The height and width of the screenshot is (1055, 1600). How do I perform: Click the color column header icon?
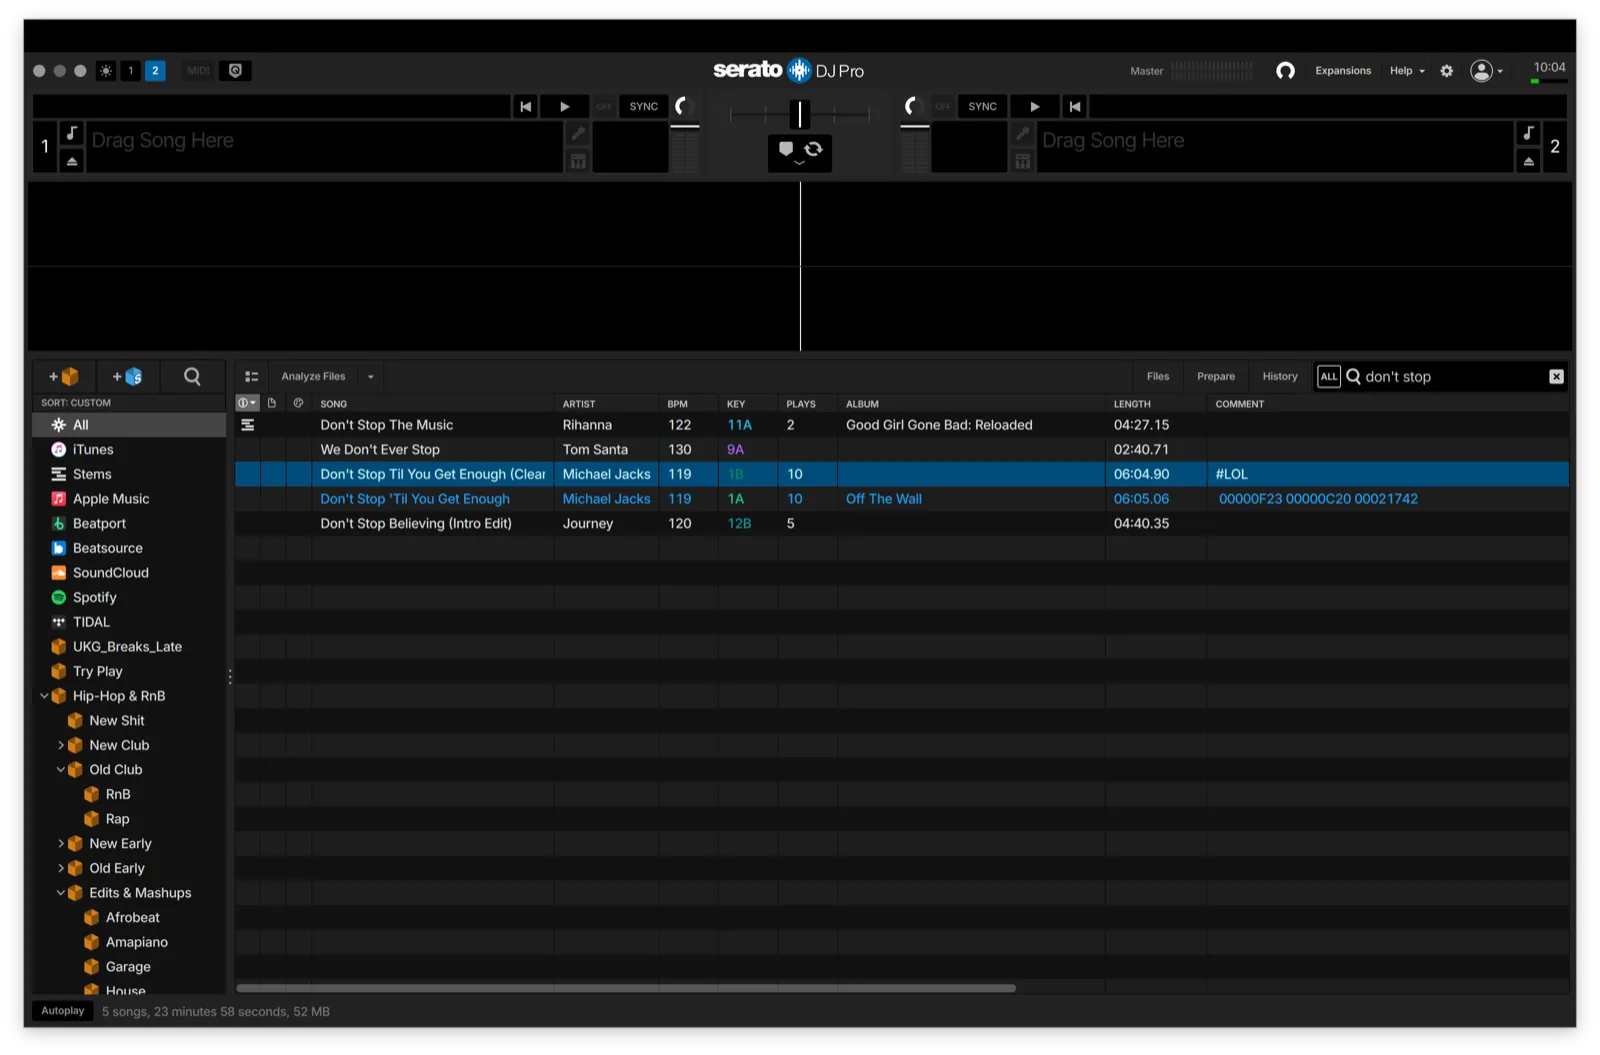coord(298,403)
